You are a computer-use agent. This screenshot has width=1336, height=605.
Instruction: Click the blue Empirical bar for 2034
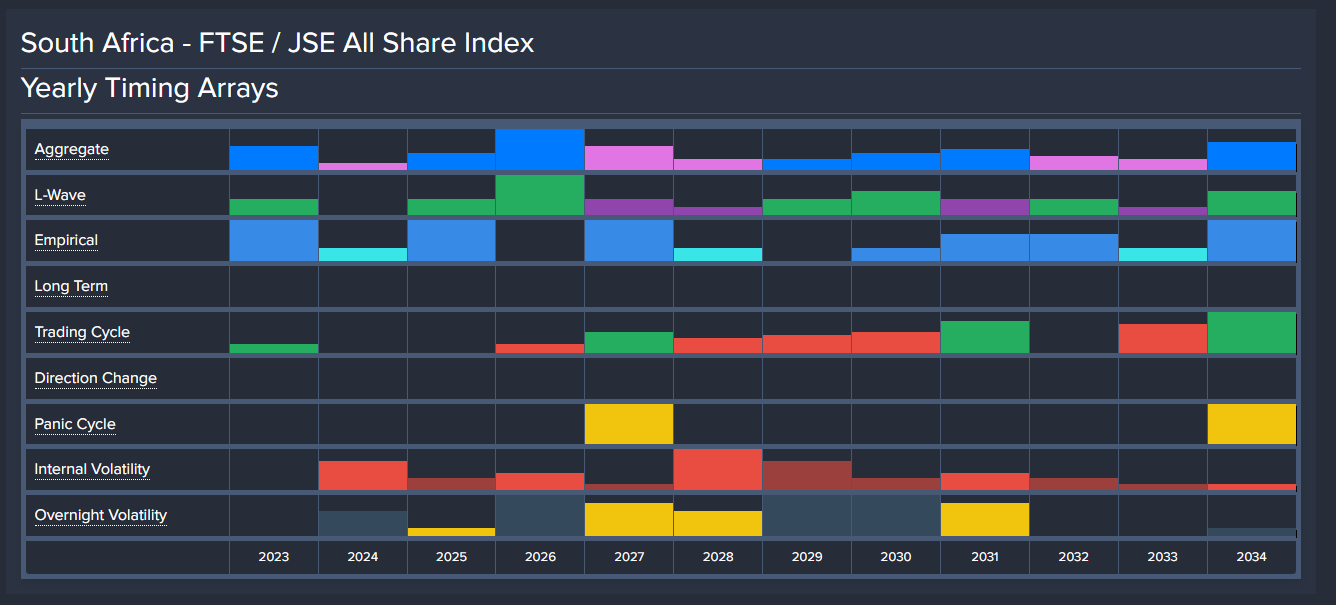(1252, 241)
